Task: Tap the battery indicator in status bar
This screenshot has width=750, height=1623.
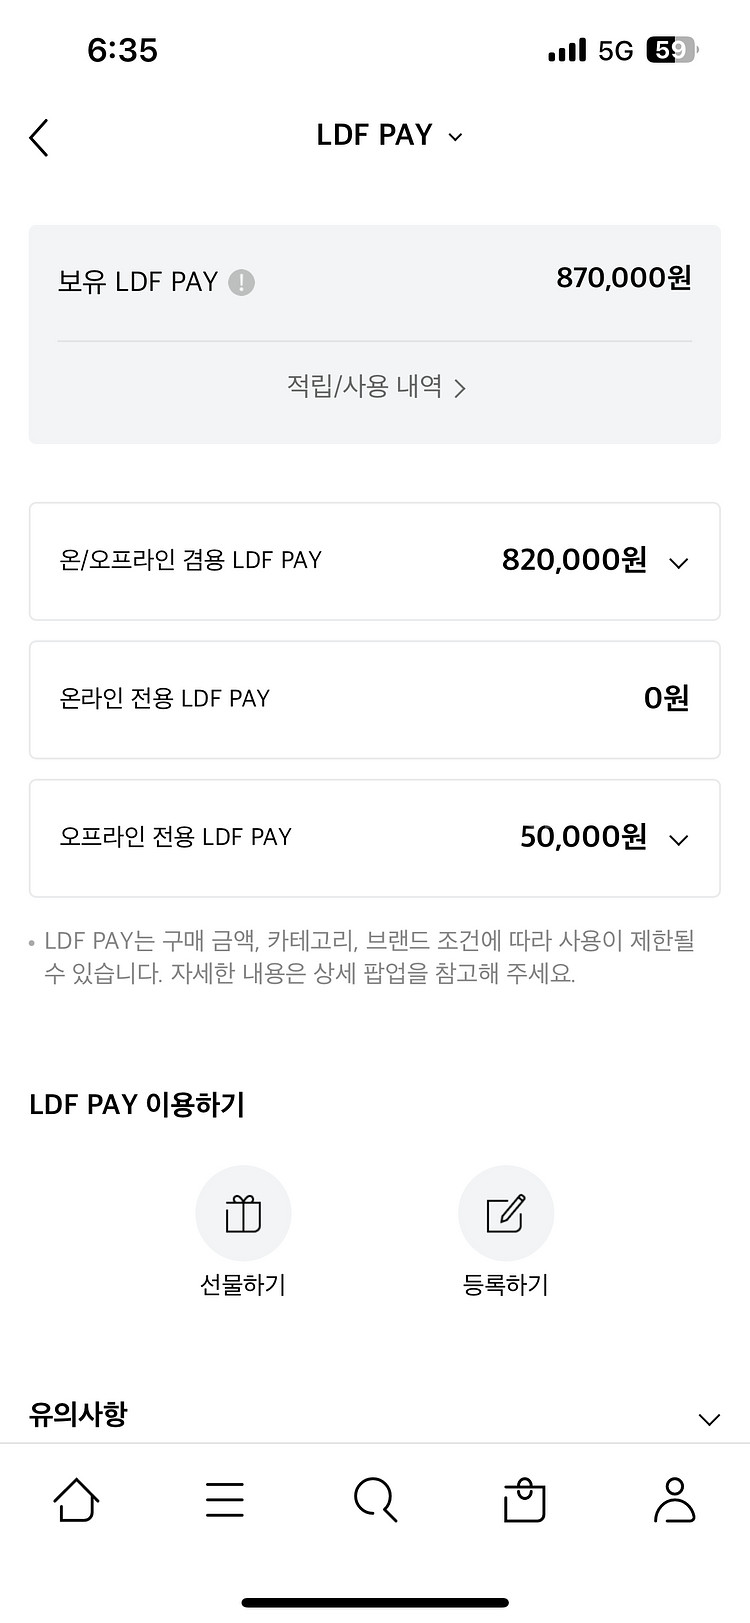Action: pyautogui.click(x=672, y=50)
